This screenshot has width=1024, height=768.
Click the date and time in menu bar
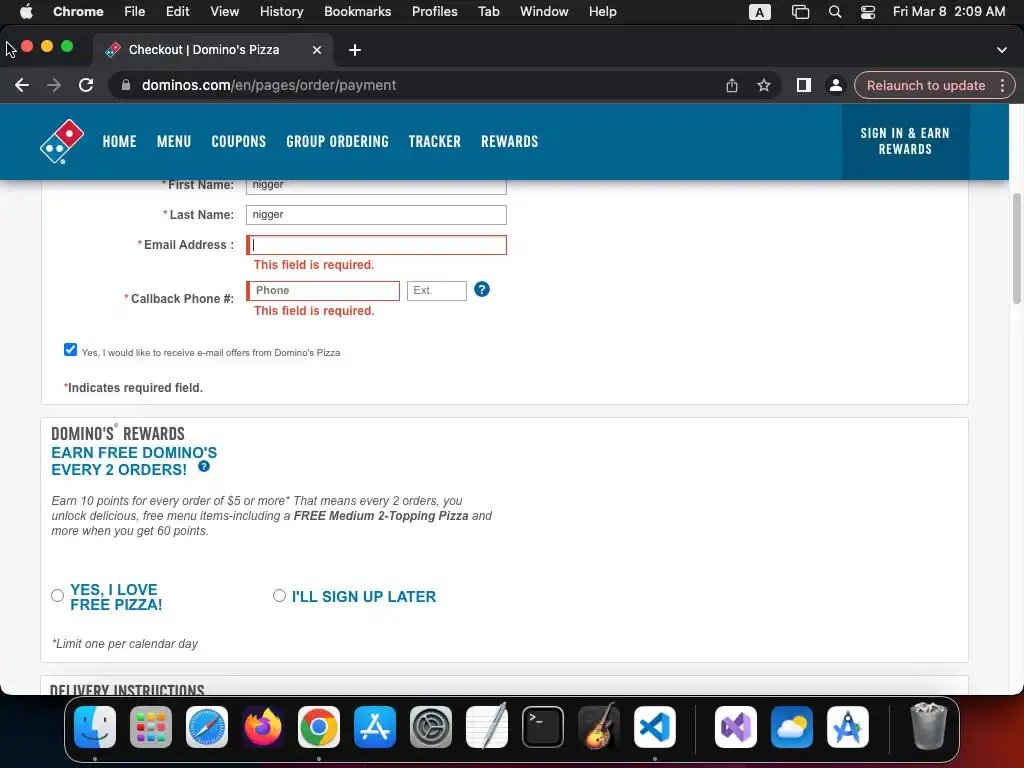click(x=949, y=12)
